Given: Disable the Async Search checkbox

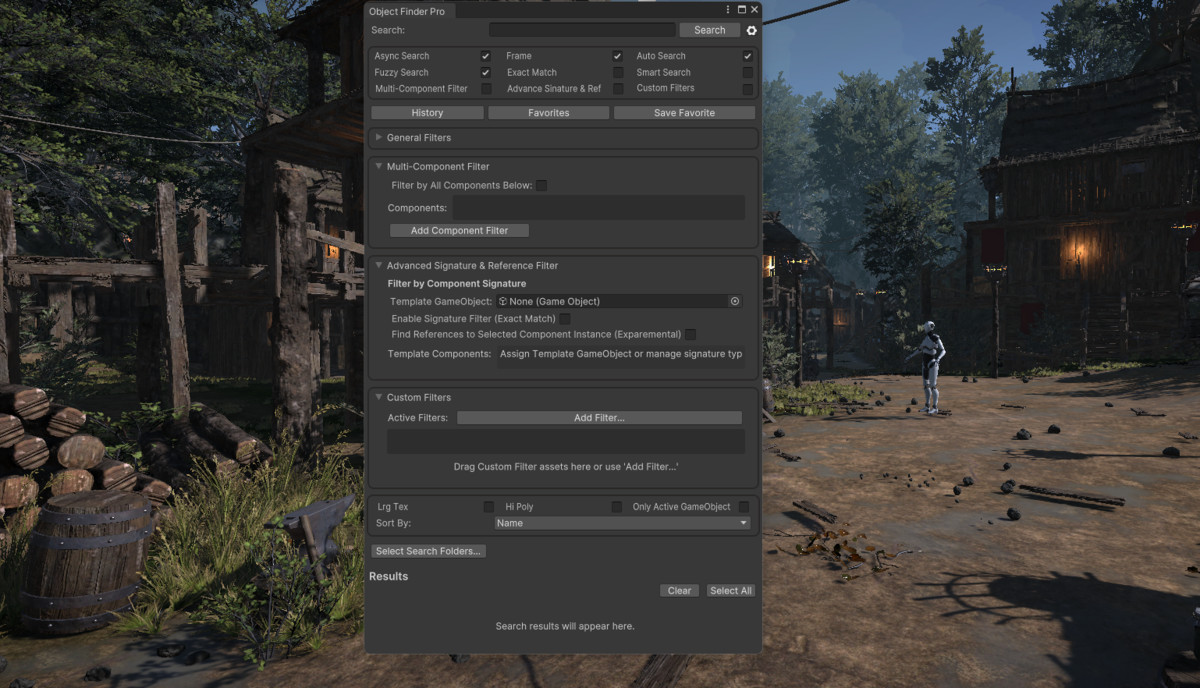Looking at the screenshot, I should (x=486, y=56).
